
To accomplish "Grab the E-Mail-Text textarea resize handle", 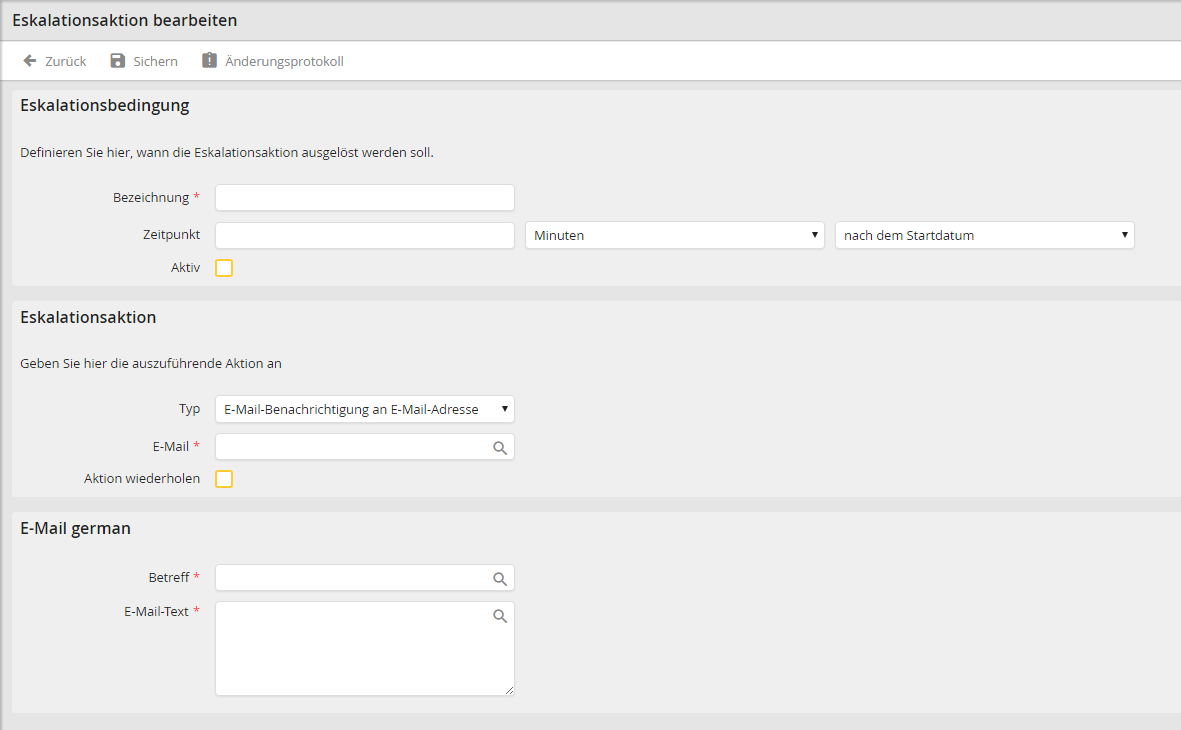I will pos(509,690).
